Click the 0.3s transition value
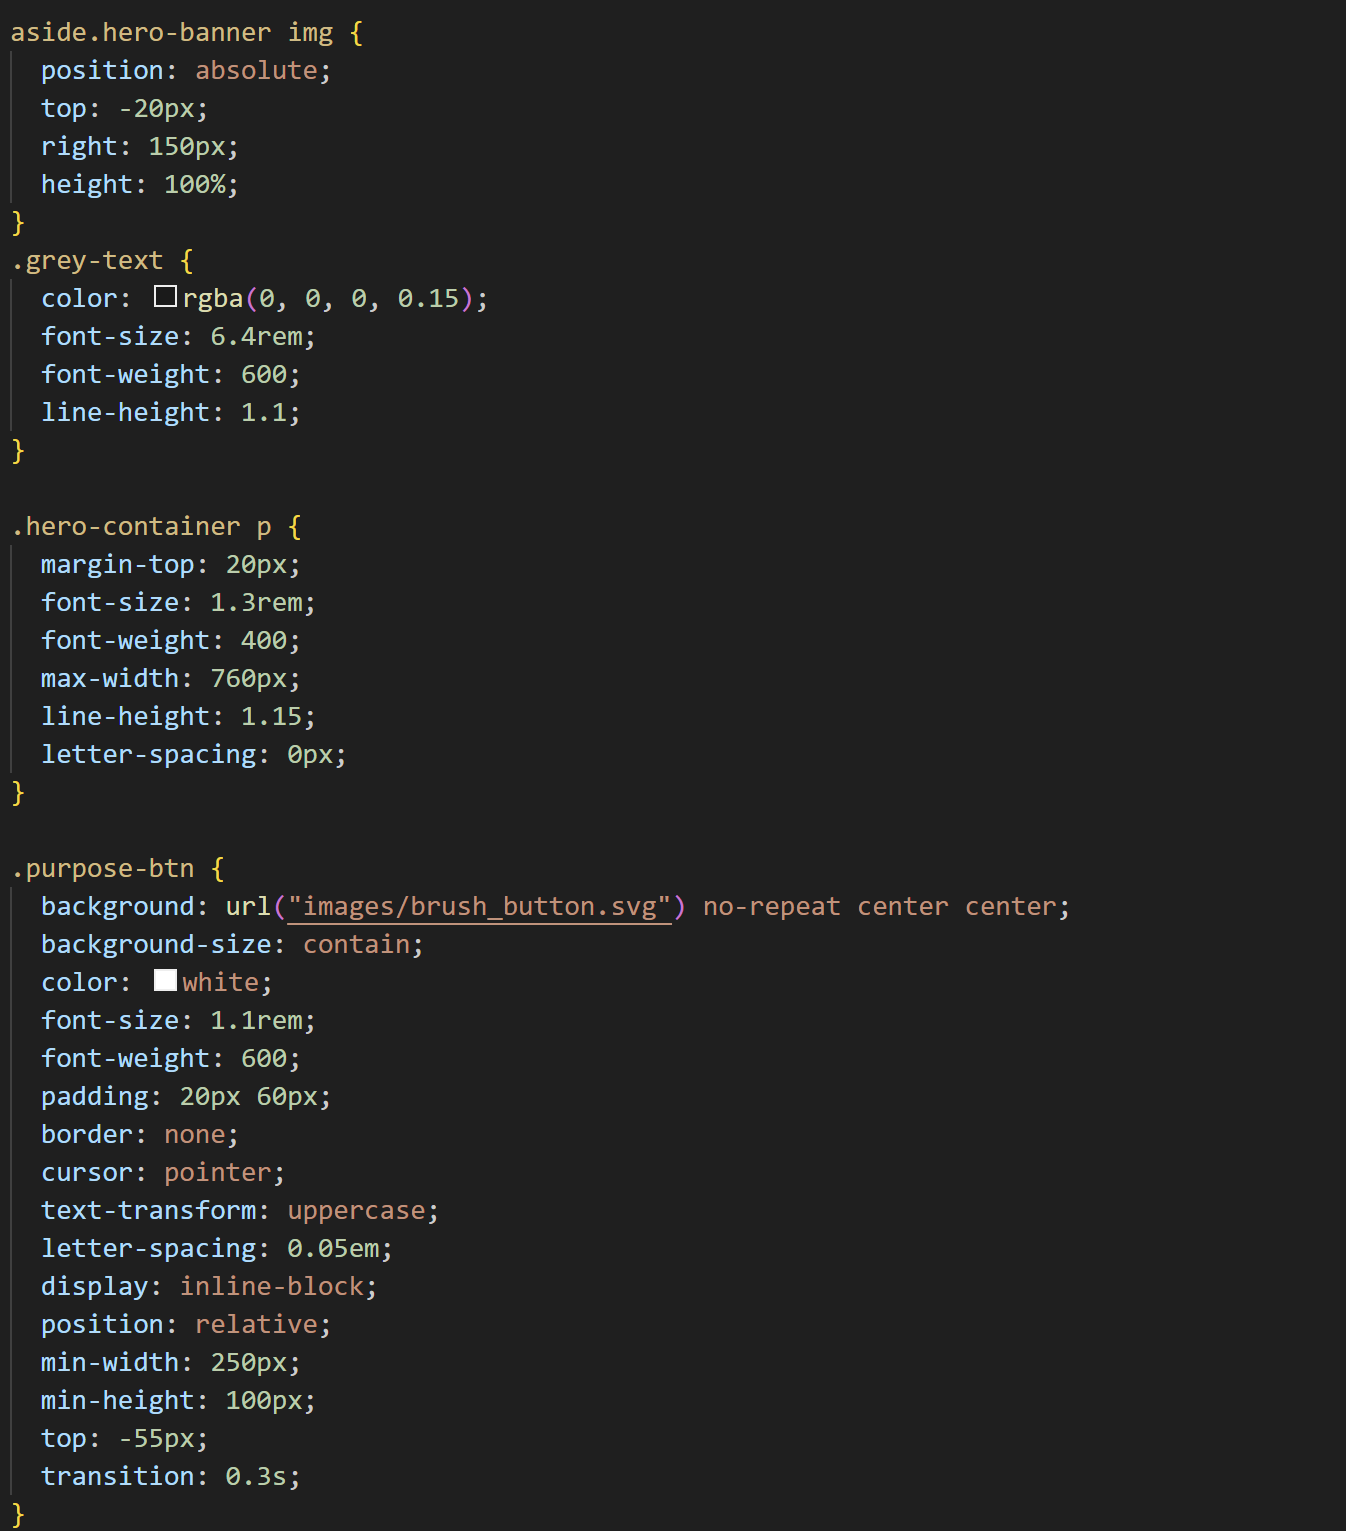The height and width of the screenshot is (1531, 1346). pyautogui.click(x=255, y=1477)
